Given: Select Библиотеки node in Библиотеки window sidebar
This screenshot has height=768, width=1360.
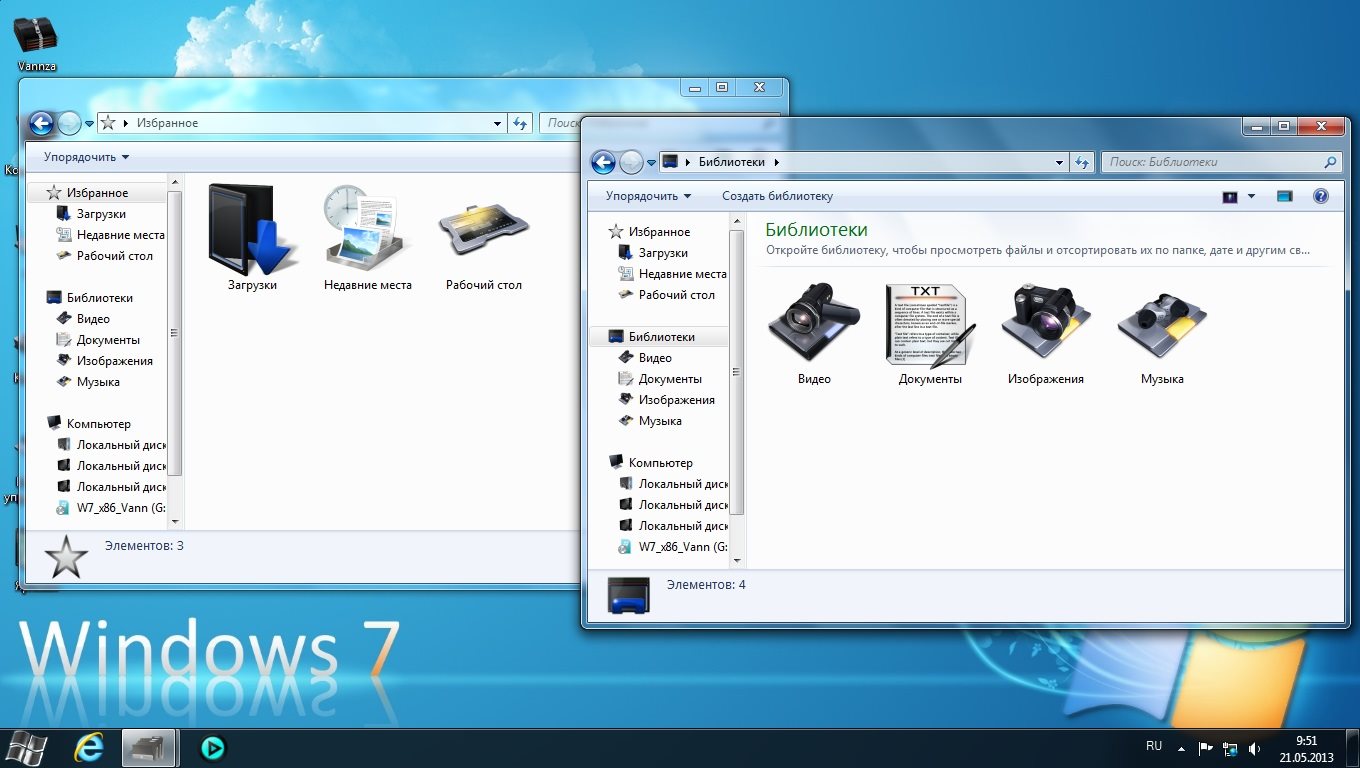Looking at the screenshot, I should coord(661,337).
